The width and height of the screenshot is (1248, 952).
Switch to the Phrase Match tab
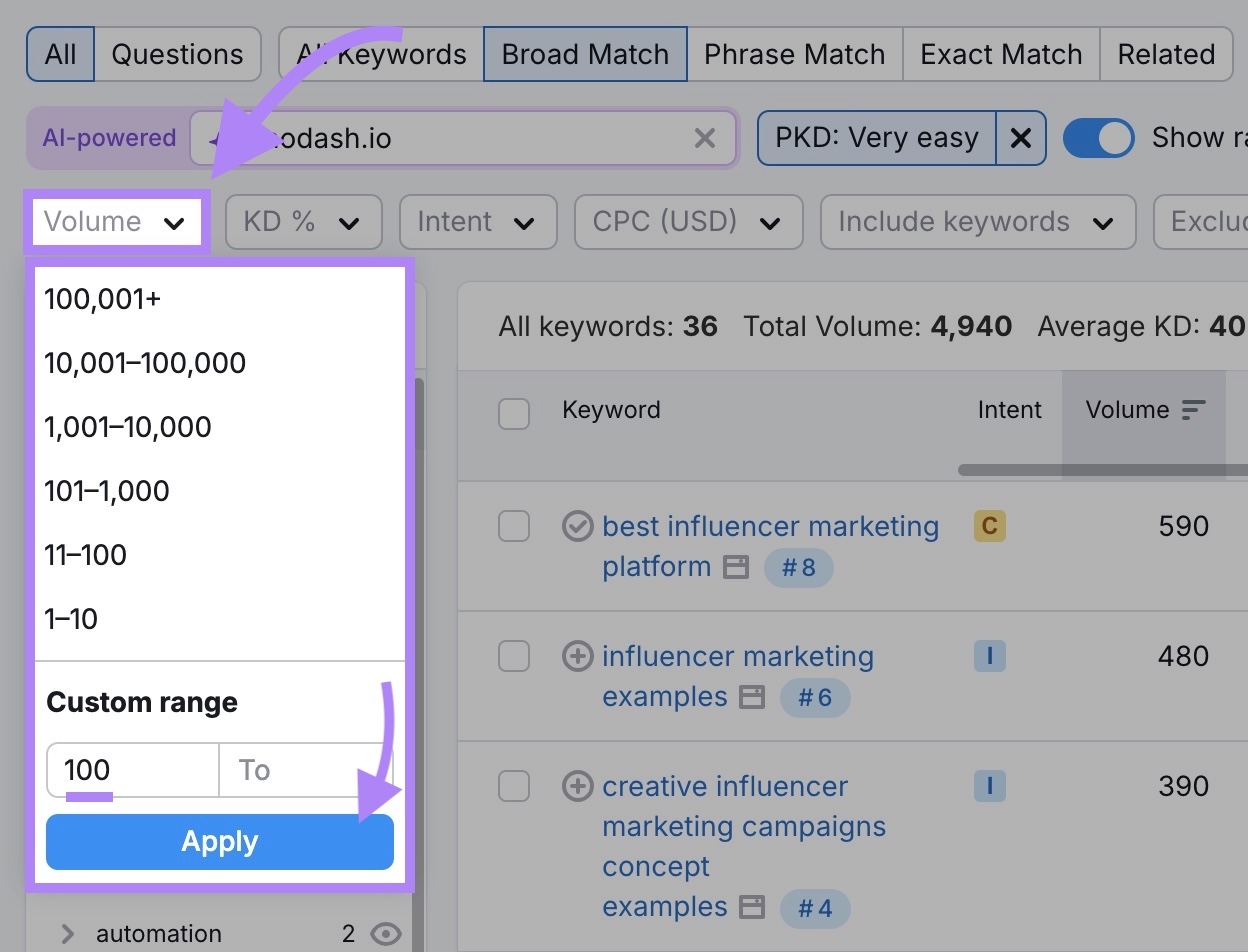pos(794,54)
